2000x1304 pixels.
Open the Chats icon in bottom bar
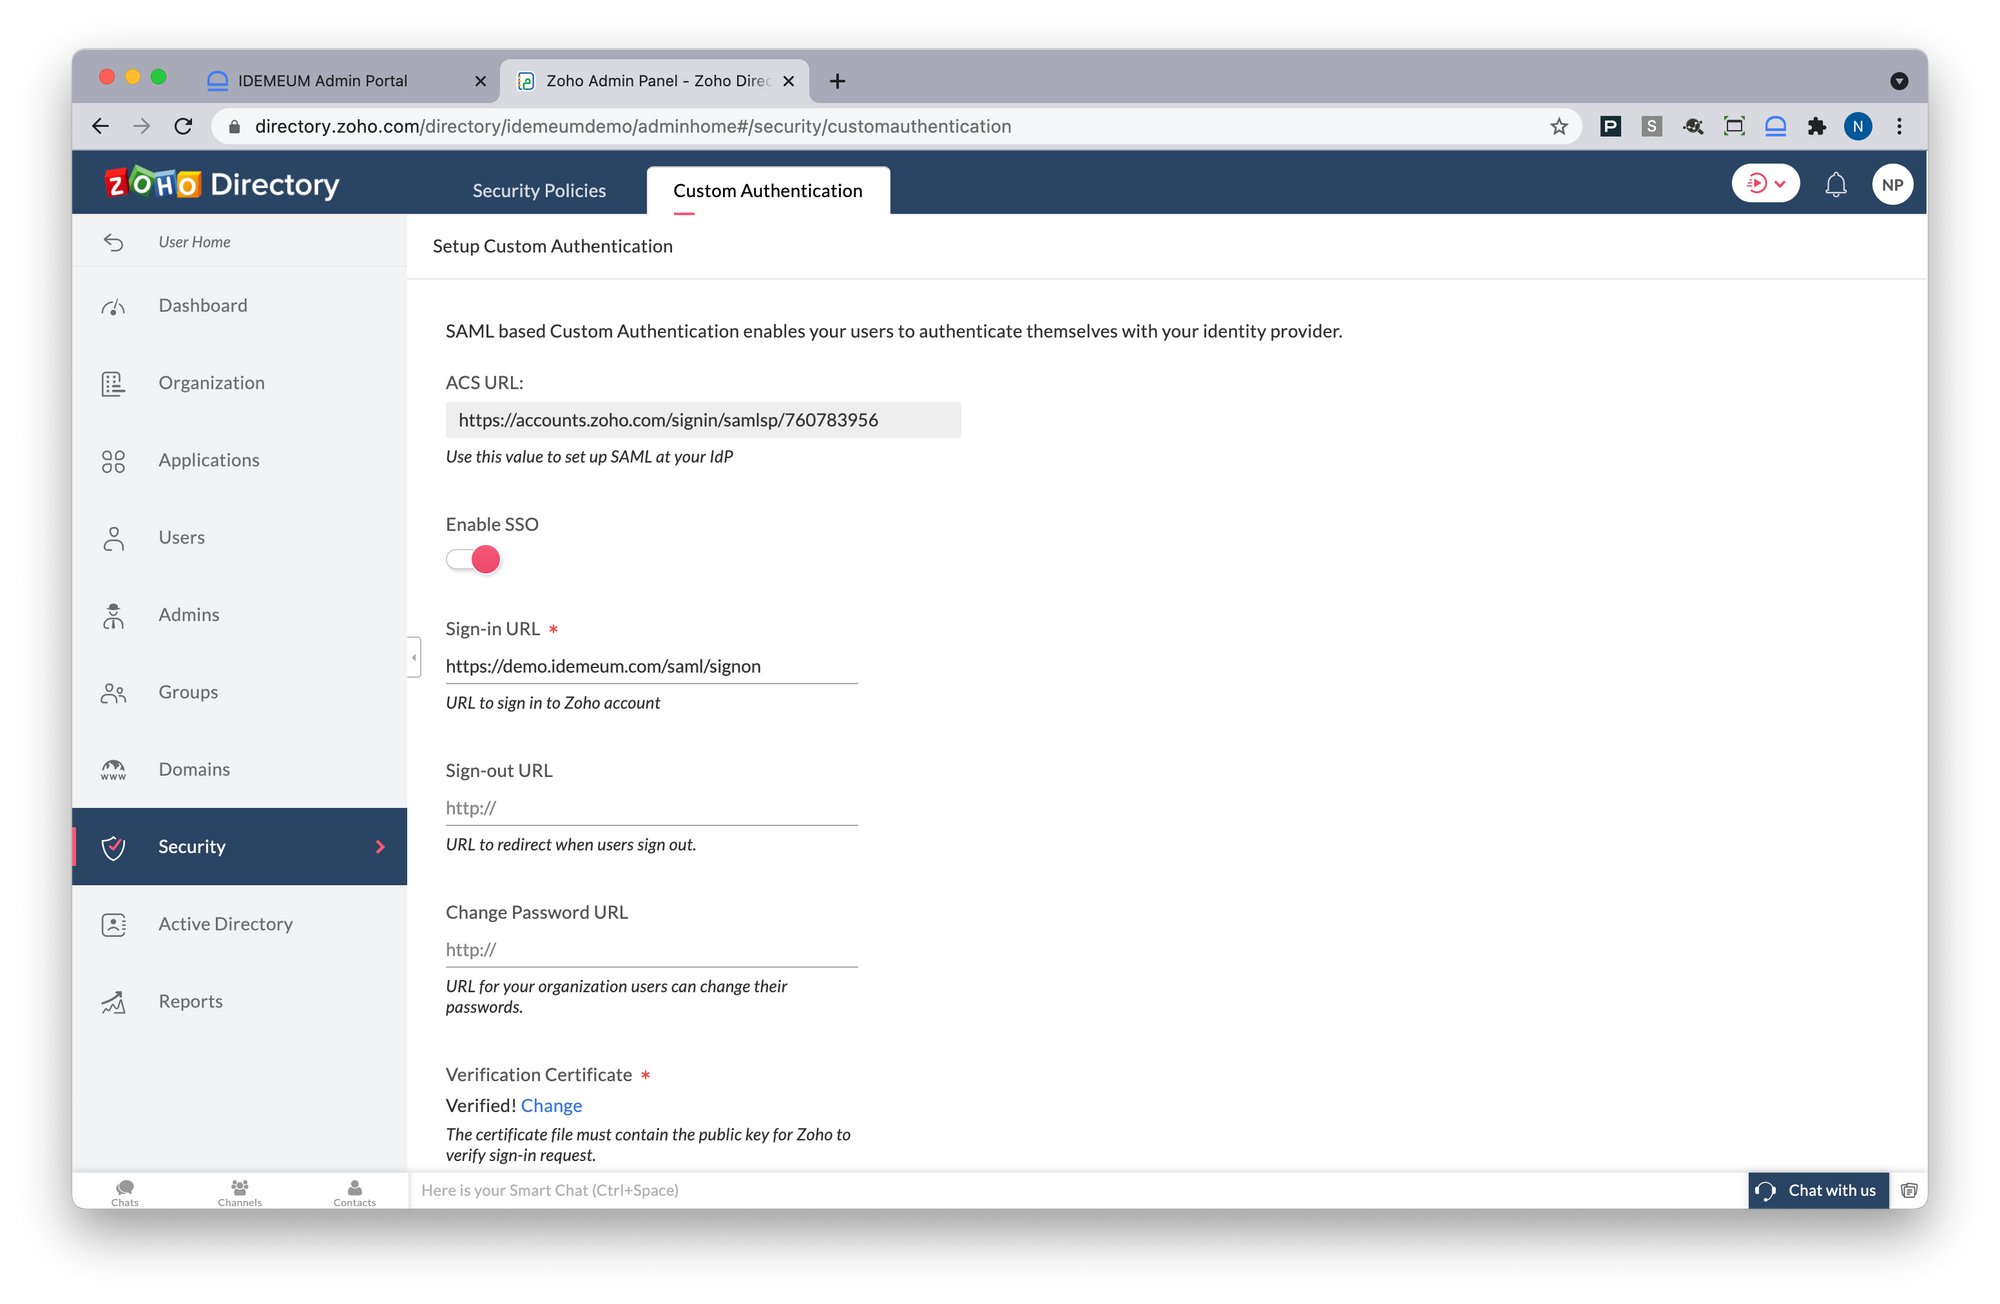coord(125,1192)
